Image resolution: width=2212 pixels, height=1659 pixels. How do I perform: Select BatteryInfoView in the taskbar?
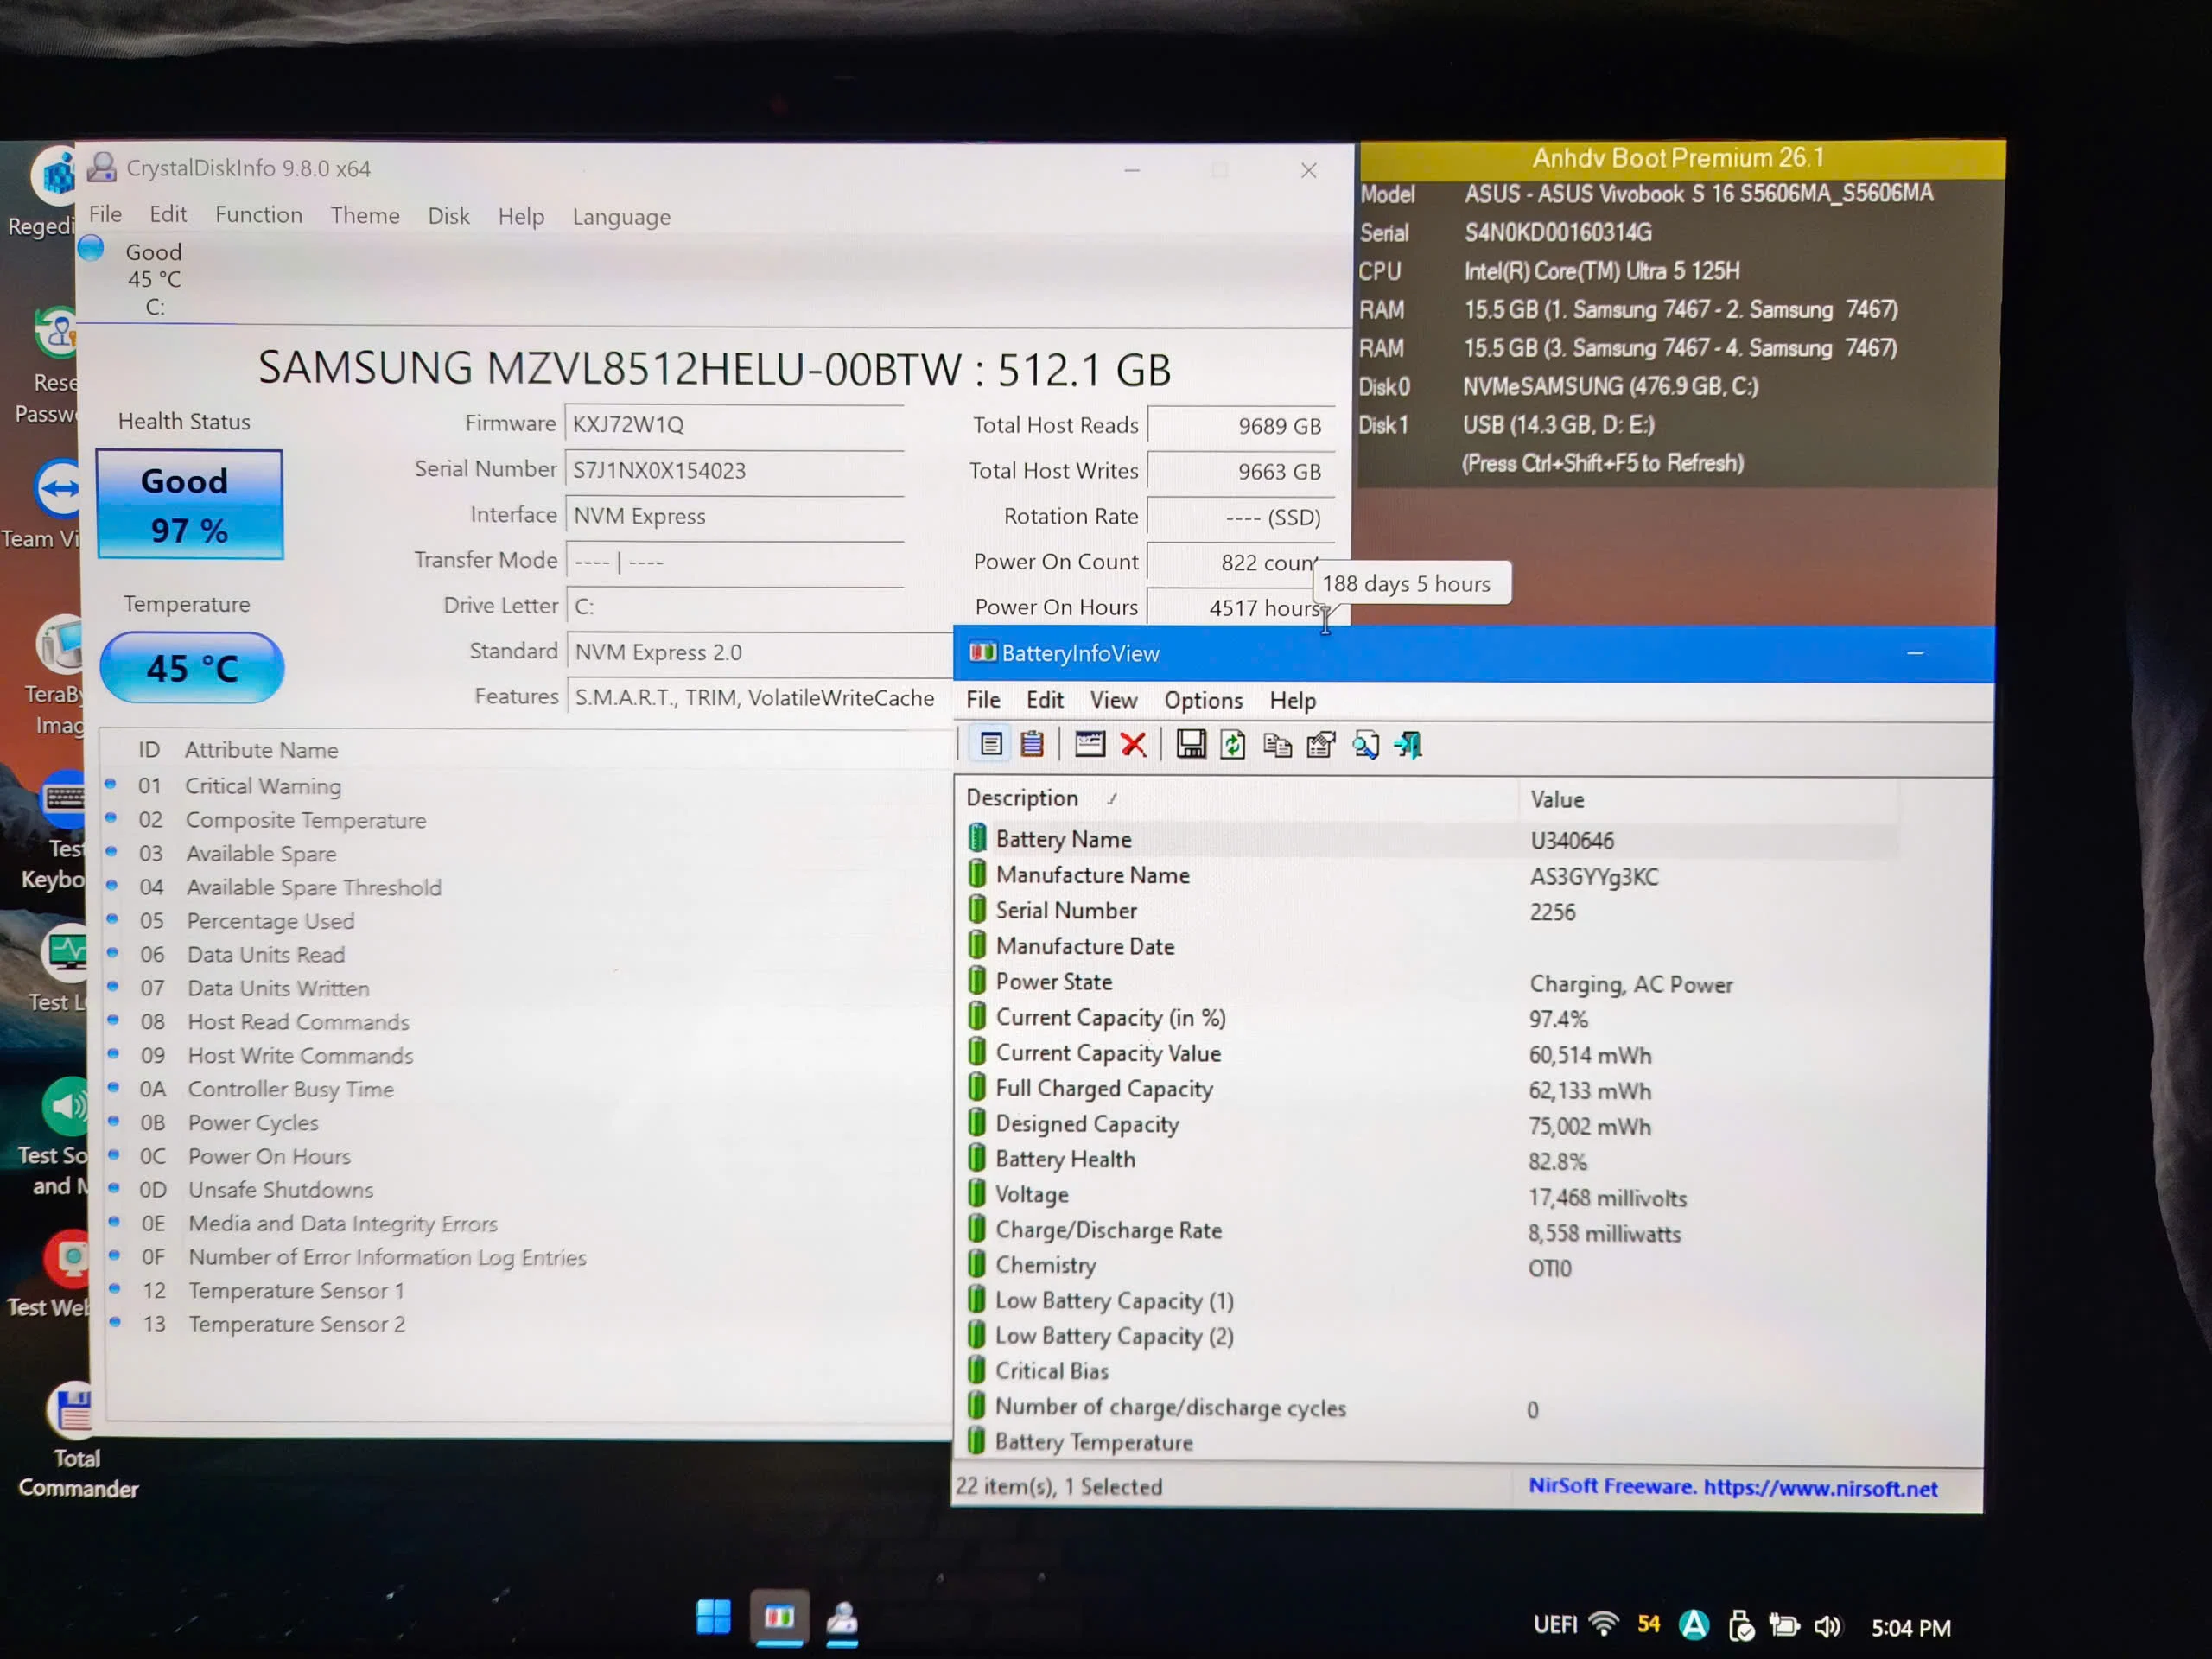pos(779,1617)
